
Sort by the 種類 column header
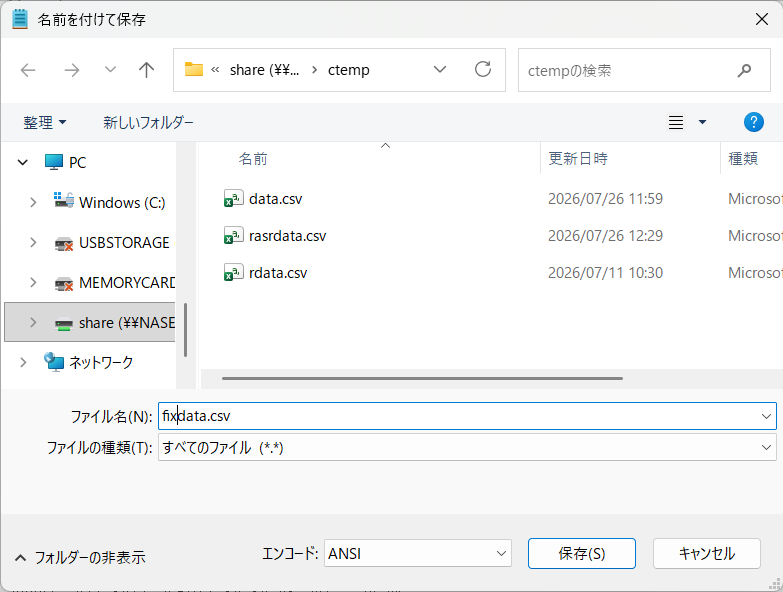pos(743,159)
